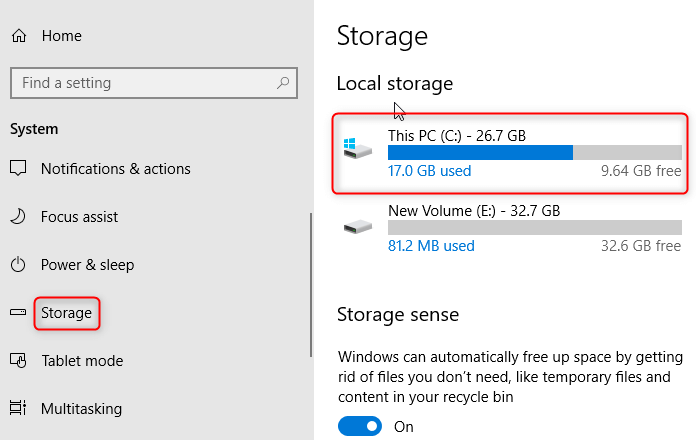
Task: Click the magnifier search icon
Action: point(283,83)
